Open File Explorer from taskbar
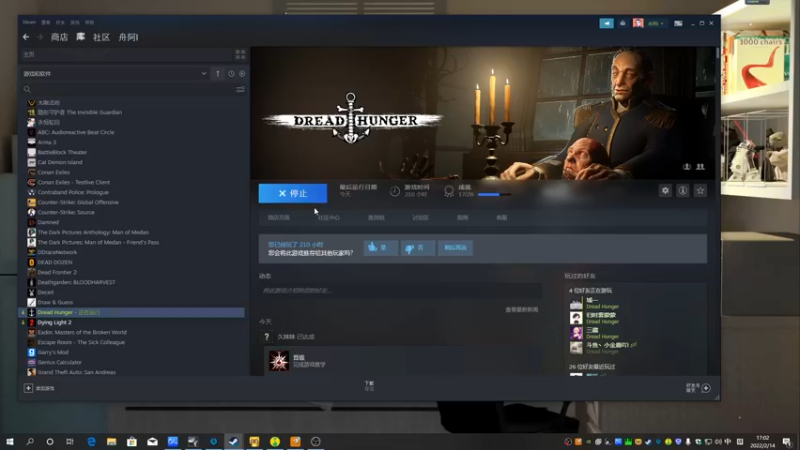800x450 pixels. click(111, 441)
